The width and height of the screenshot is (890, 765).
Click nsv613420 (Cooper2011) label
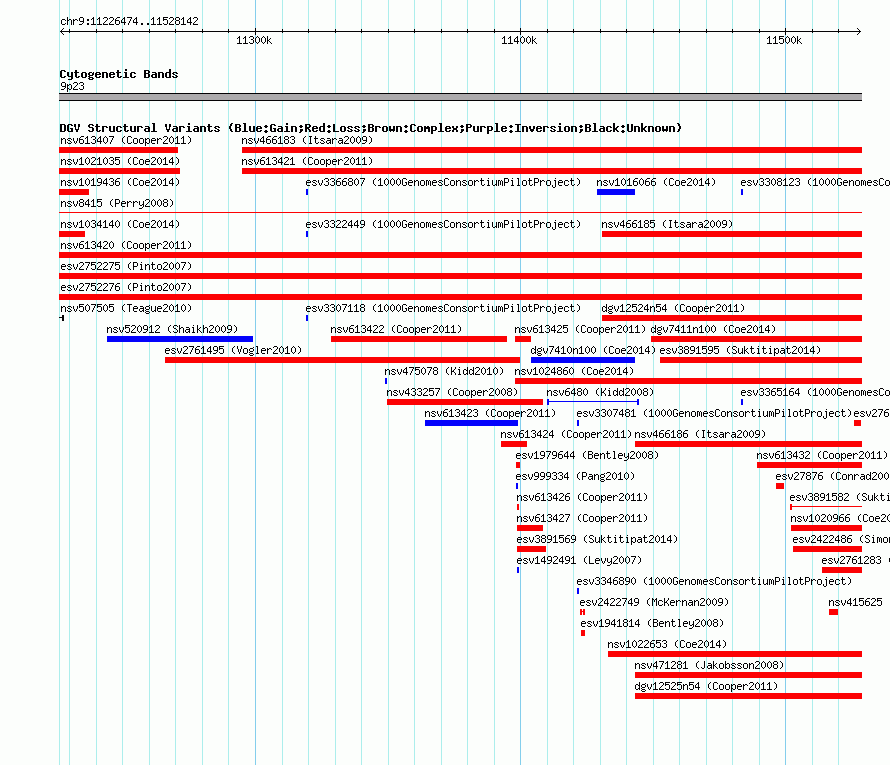pos(126,245)
